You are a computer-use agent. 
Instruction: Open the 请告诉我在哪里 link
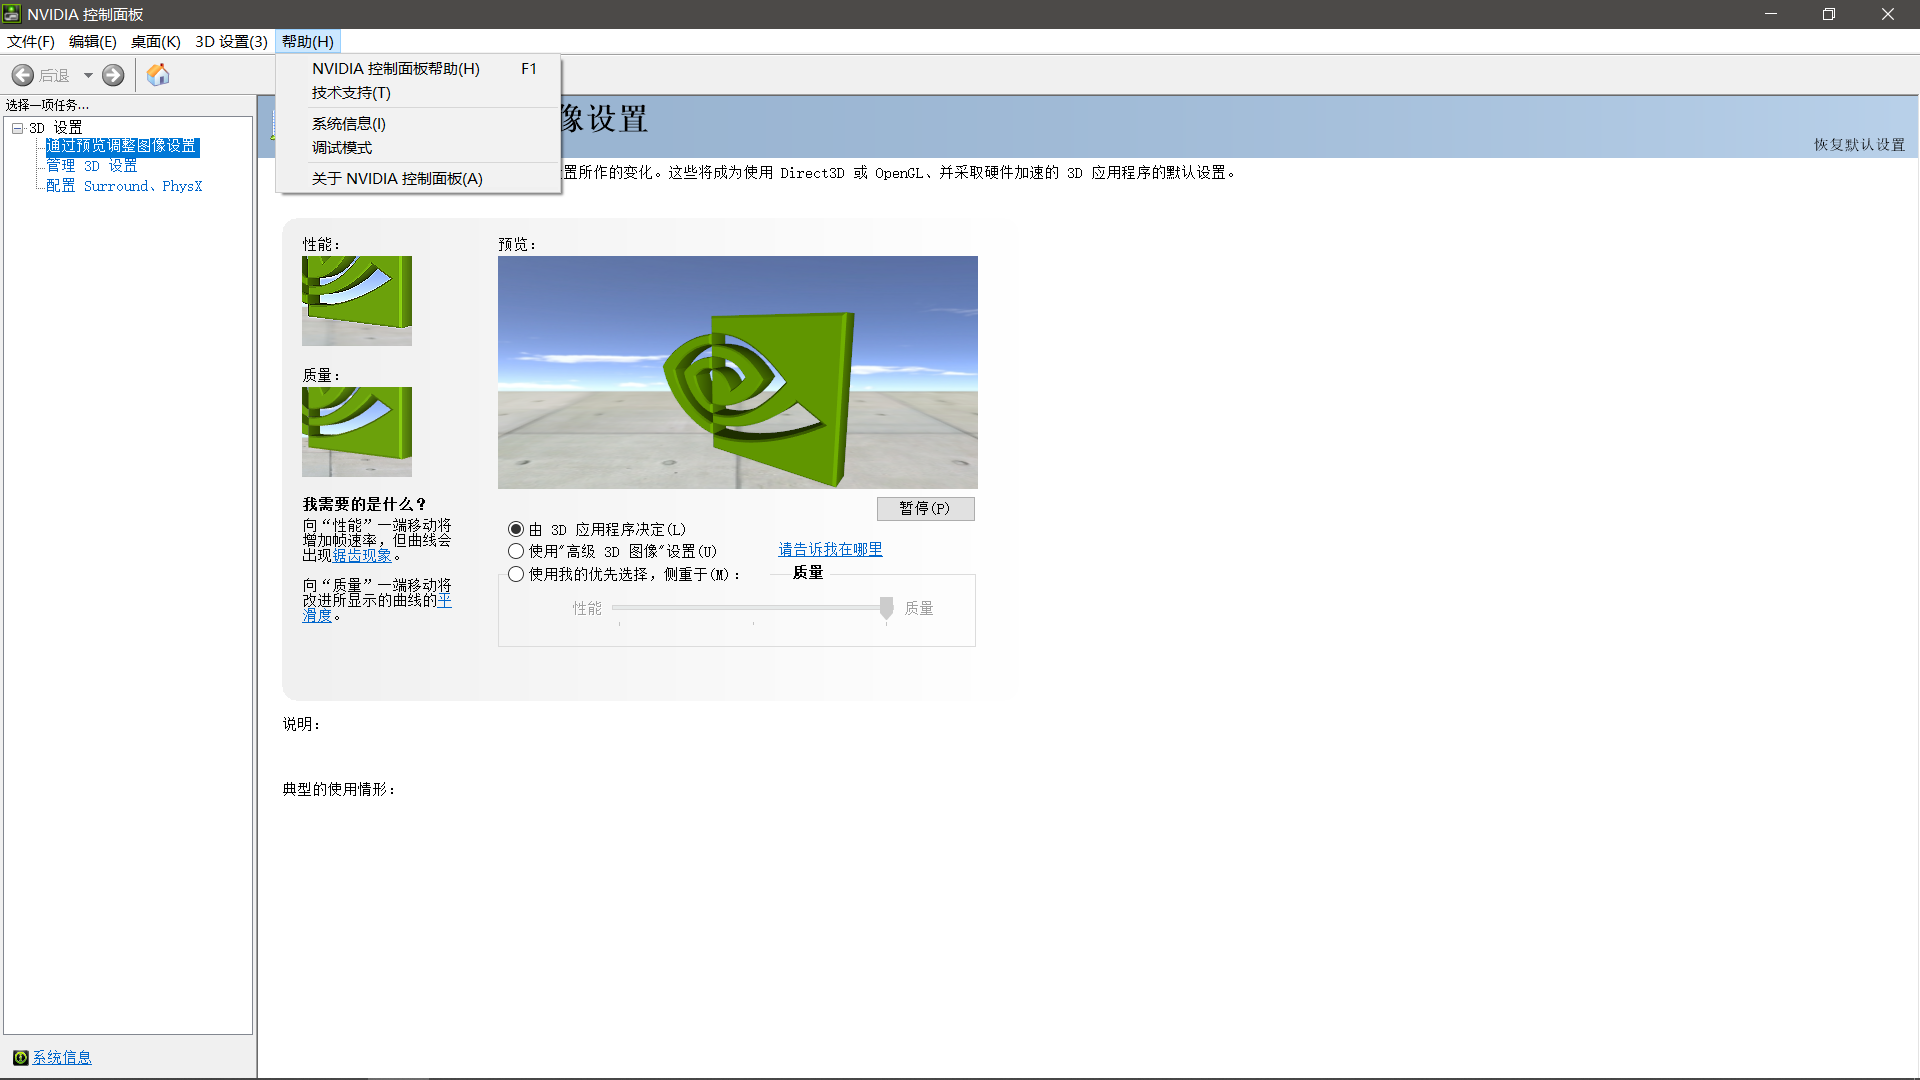point(830,549)
